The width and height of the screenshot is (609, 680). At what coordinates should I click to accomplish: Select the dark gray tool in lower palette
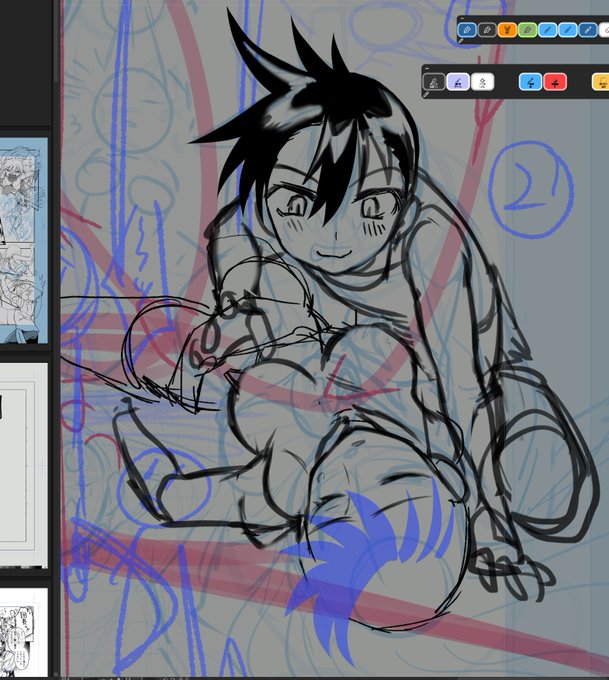(434, 82)
